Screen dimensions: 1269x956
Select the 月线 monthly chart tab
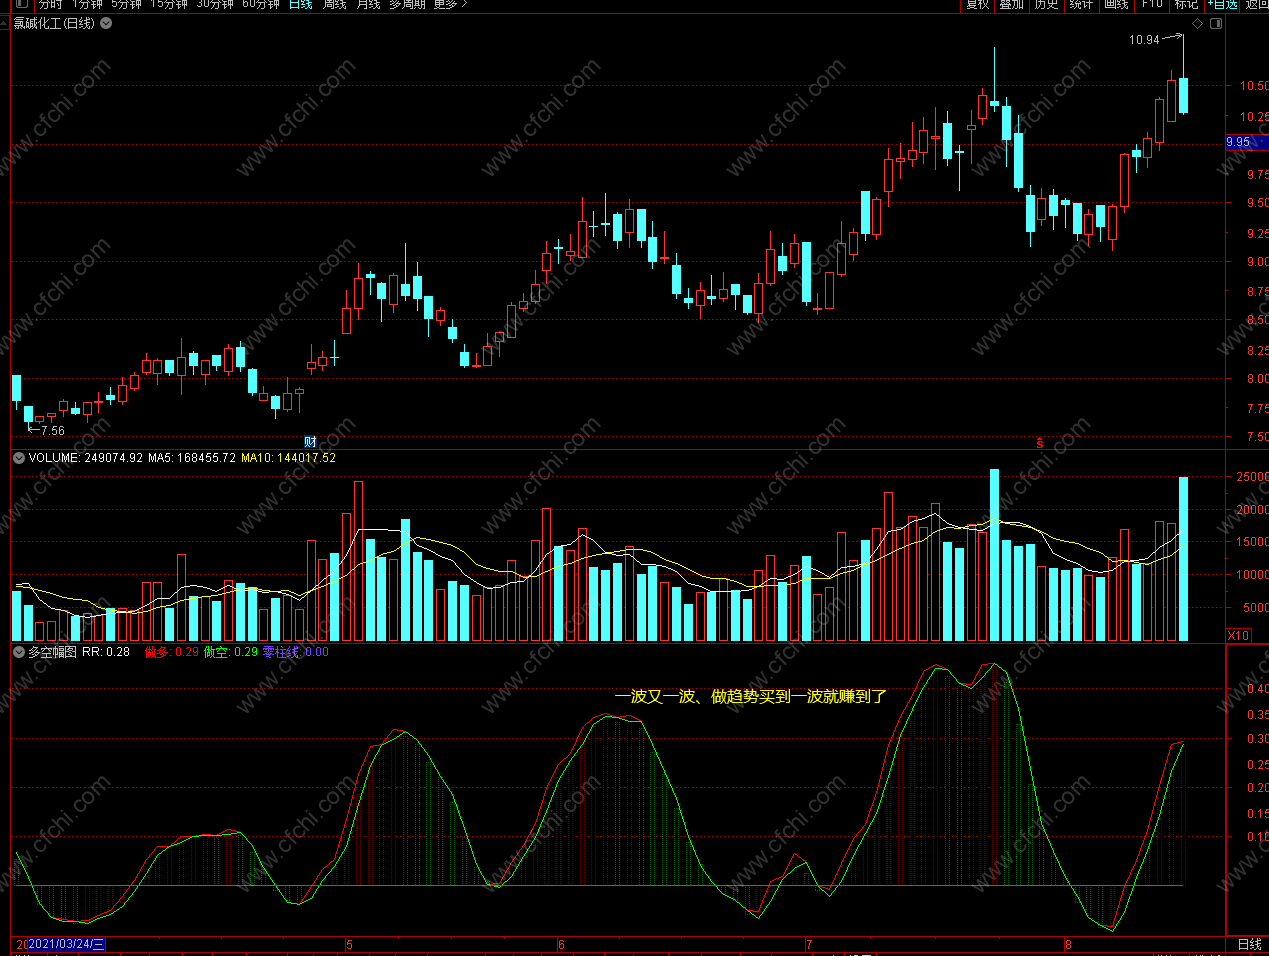pyautogui.click(x=369, y=4)
